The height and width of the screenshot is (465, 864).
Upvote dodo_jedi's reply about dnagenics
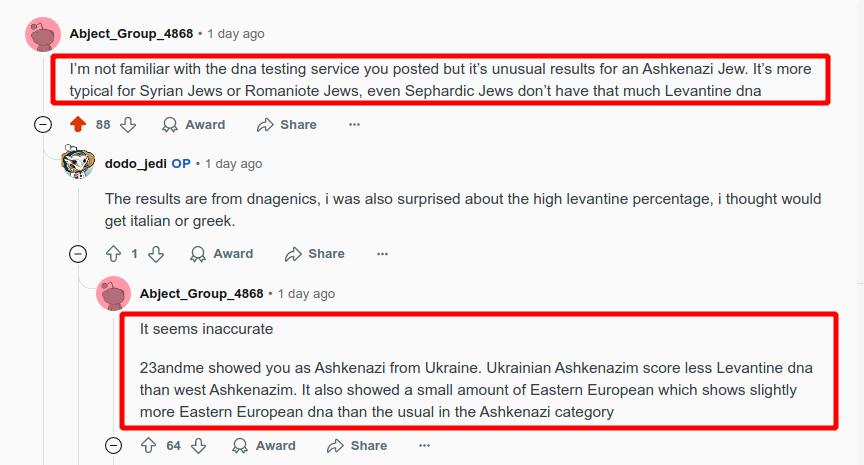tap(113, 254)
